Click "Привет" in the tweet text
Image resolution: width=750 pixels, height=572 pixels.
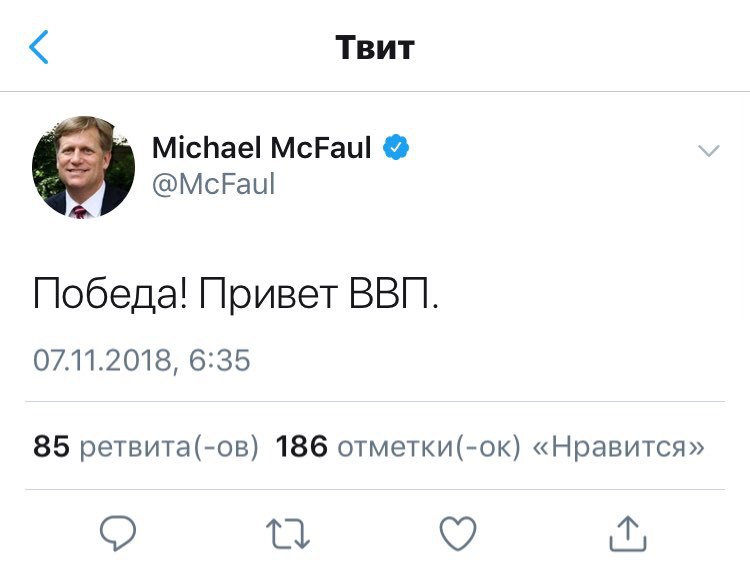267,294
